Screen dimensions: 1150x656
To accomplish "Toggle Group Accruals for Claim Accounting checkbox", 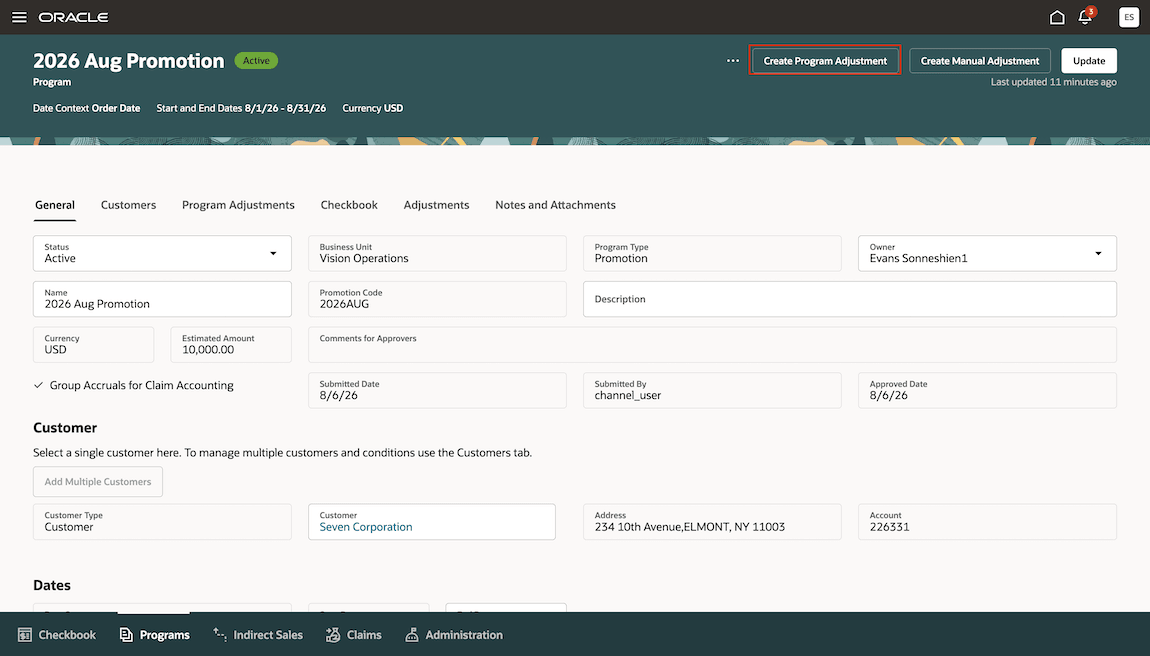I will (38, 385).
